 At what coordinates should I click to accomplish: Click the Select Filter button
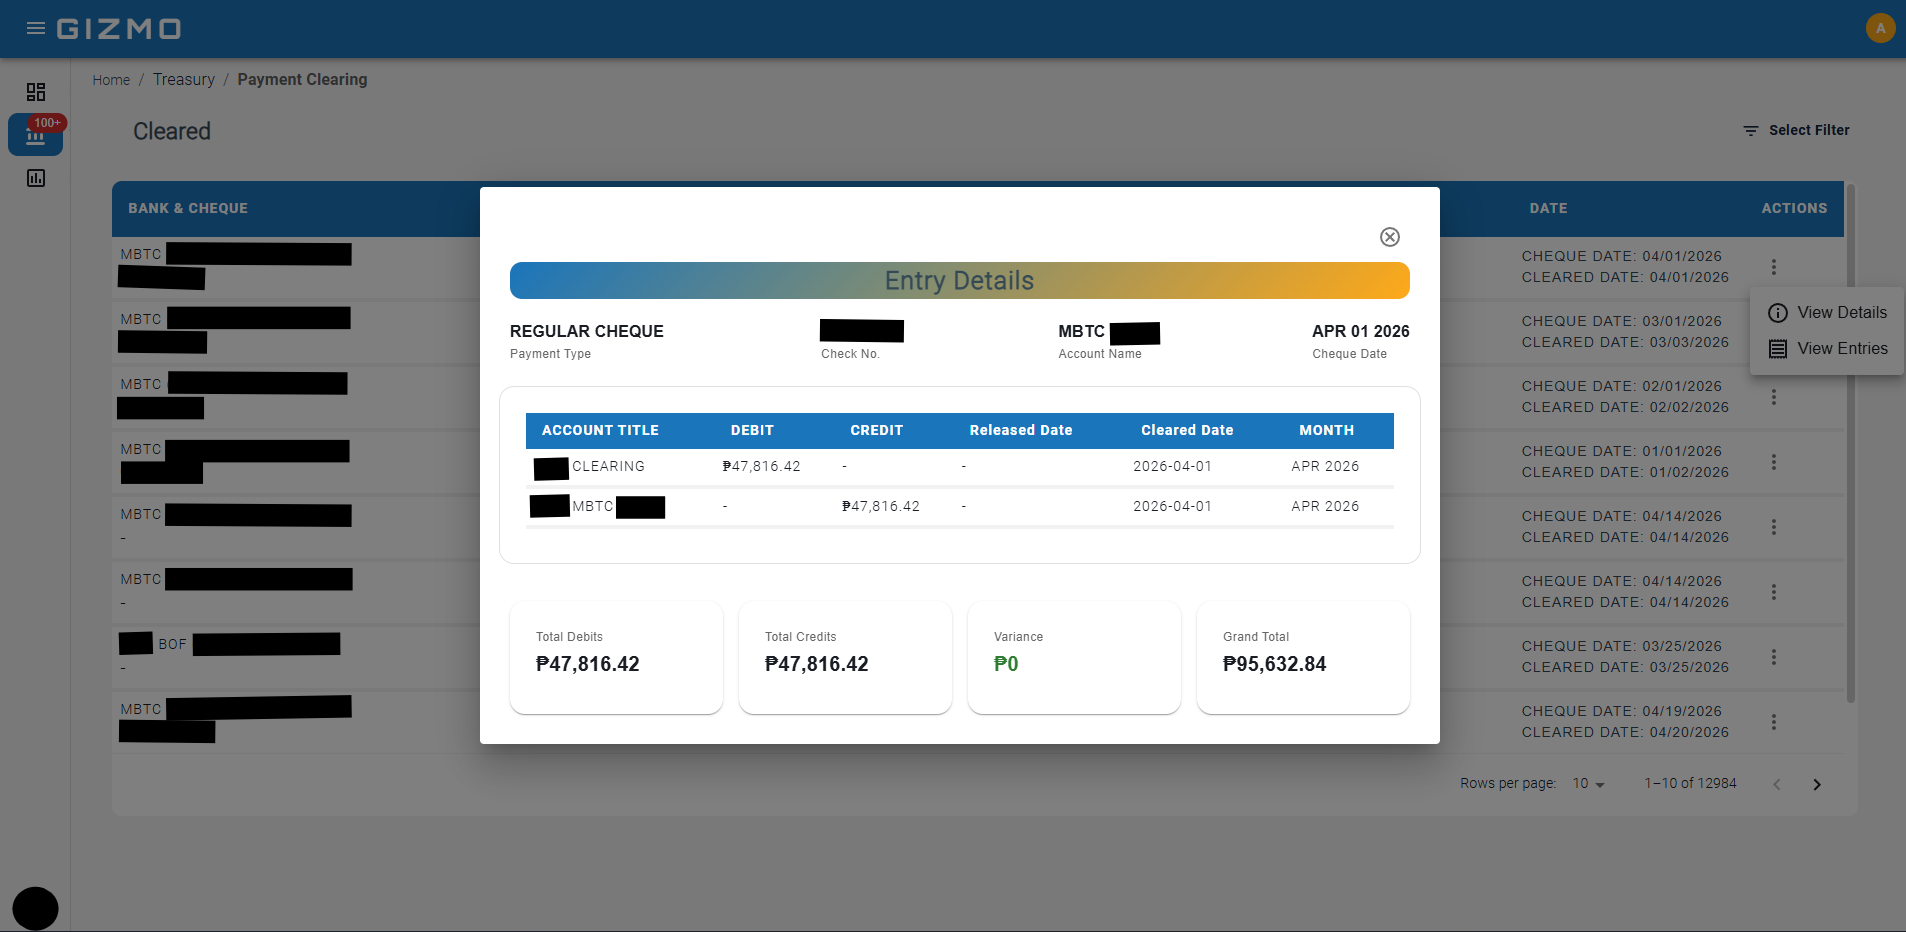1796,130
